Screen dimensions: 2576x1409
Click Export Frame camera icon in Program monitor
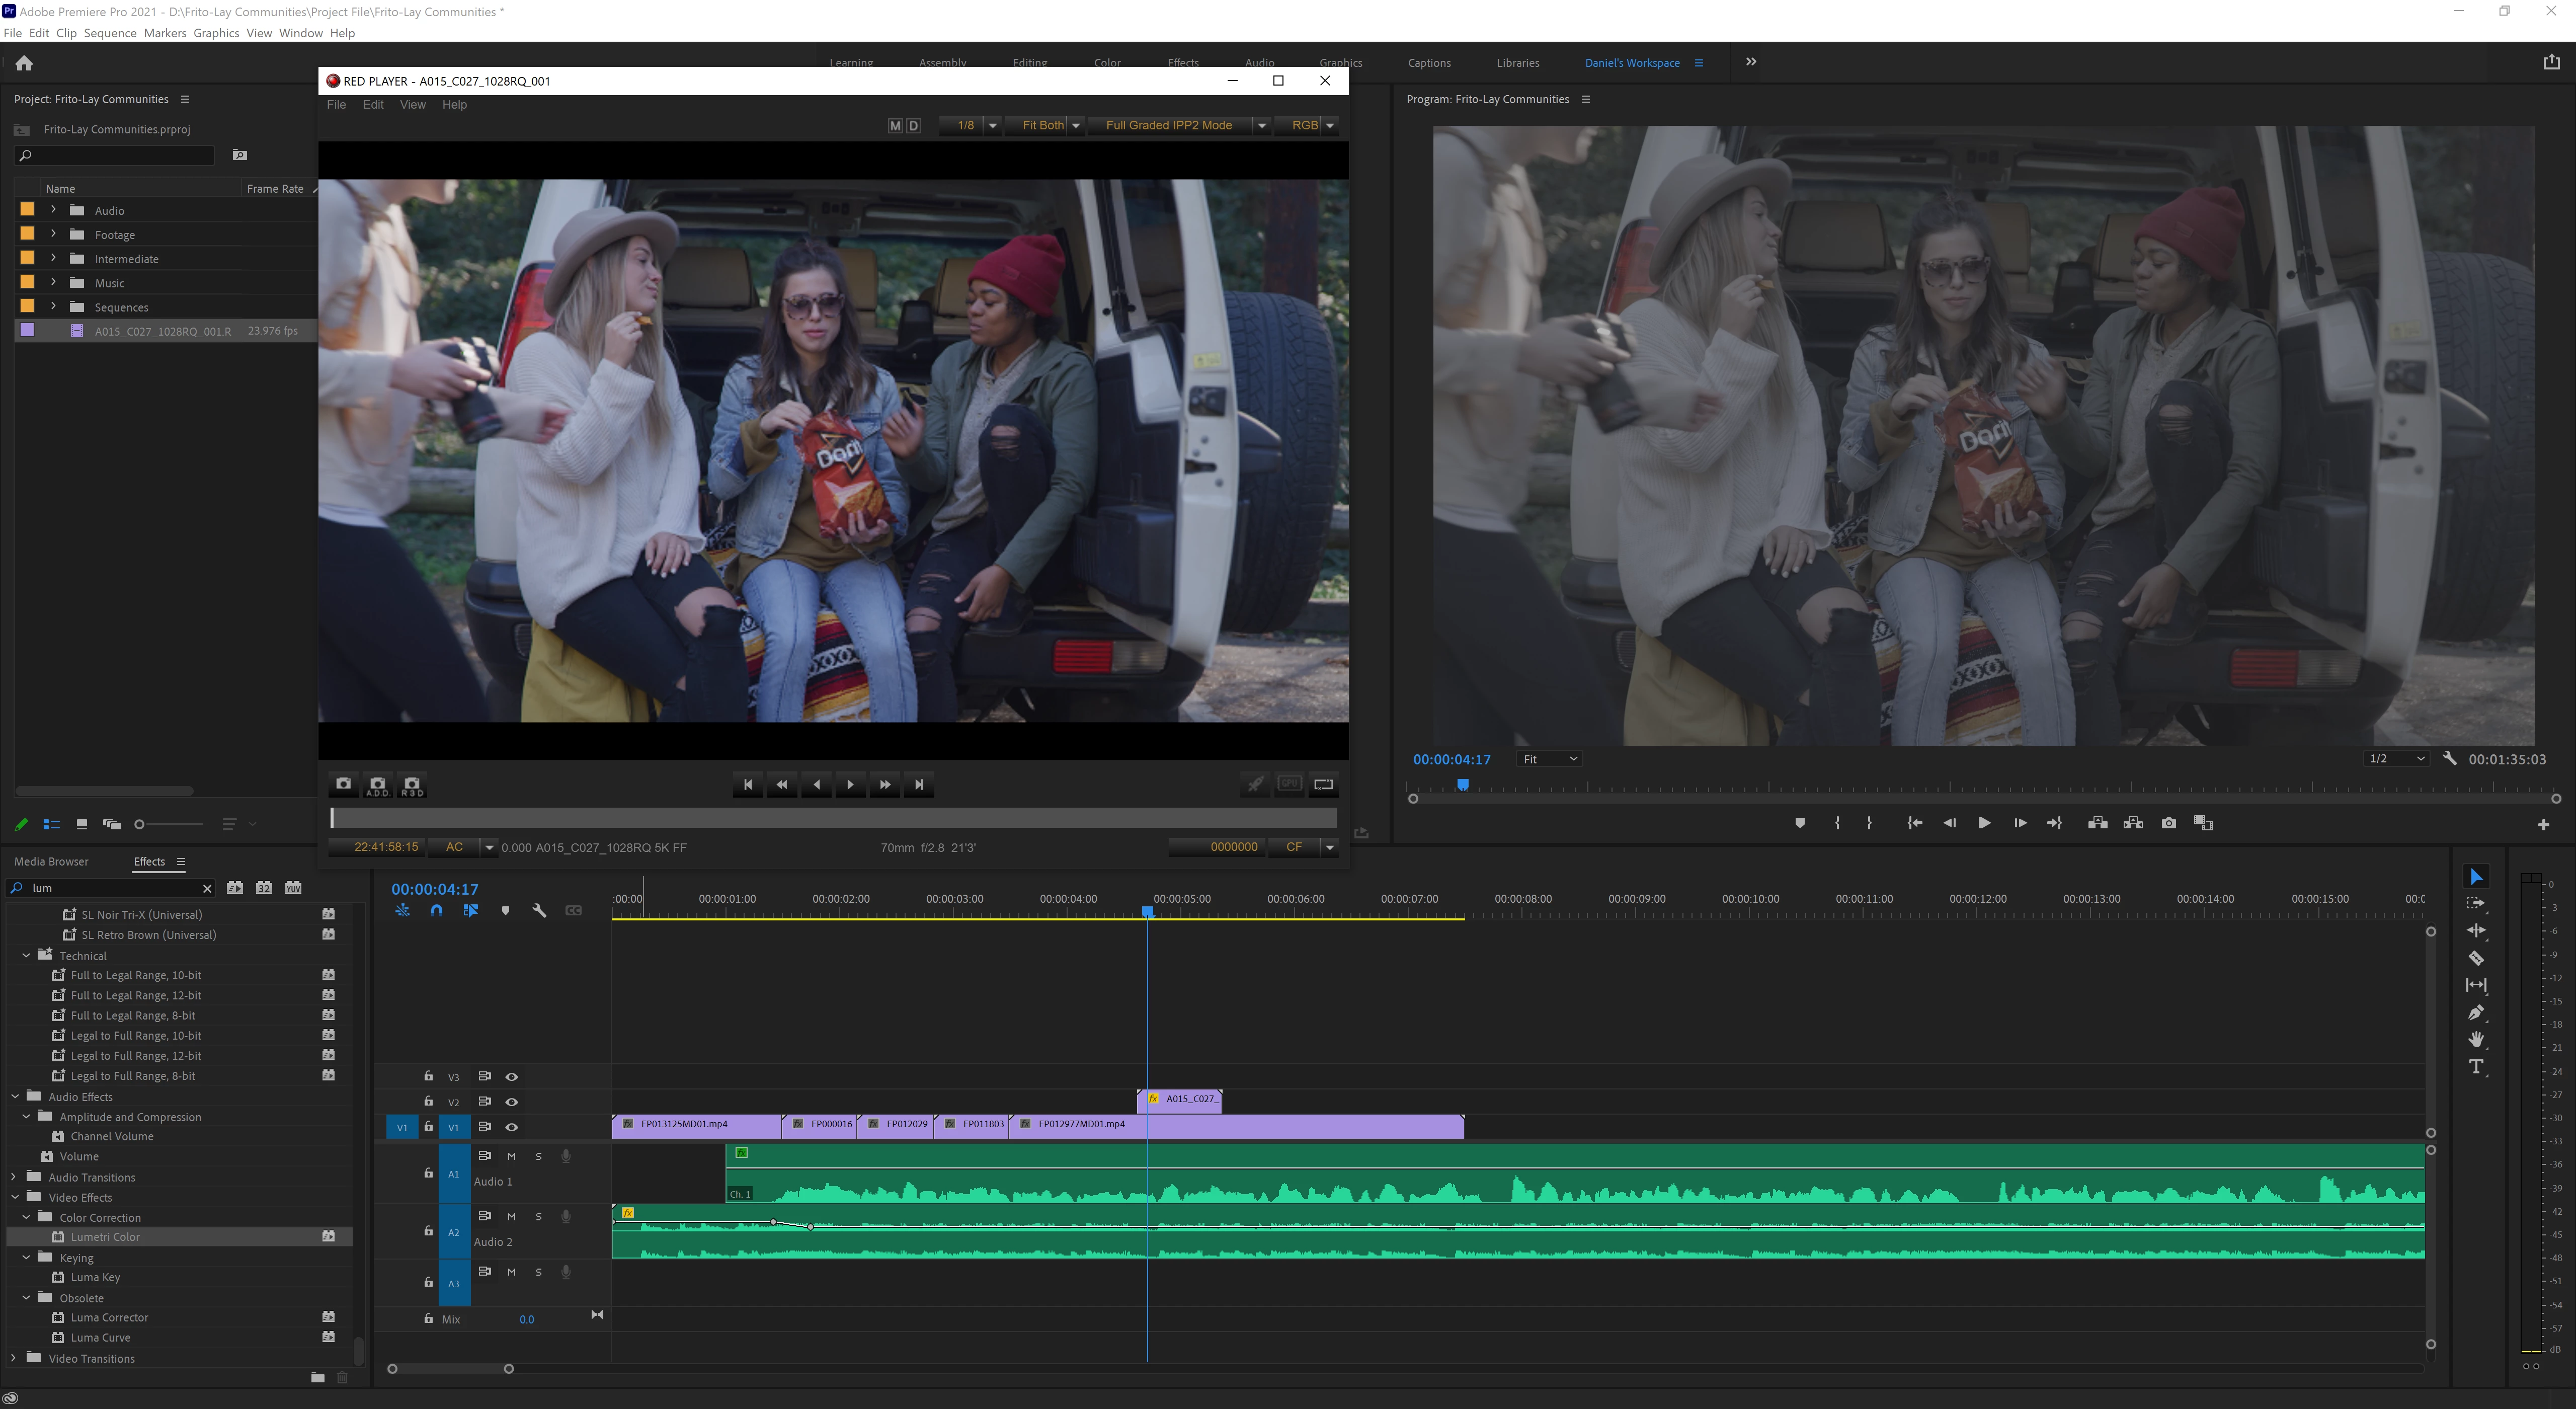2168,823
